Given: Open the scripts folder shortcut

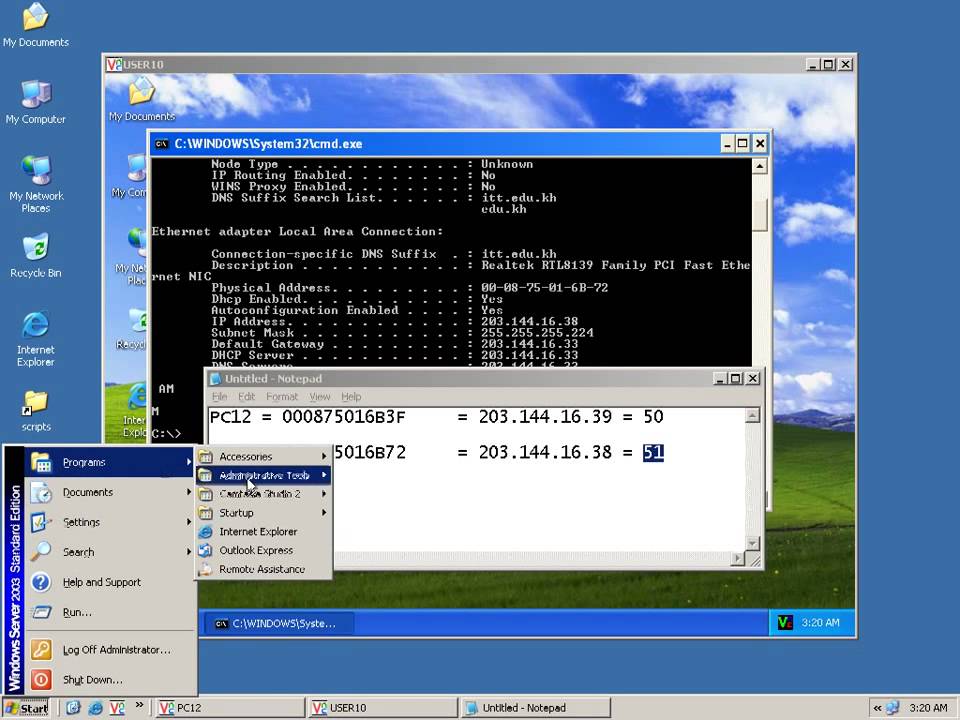Looking at the screenshot, I should pyautogui.click(x=36, y=410).
